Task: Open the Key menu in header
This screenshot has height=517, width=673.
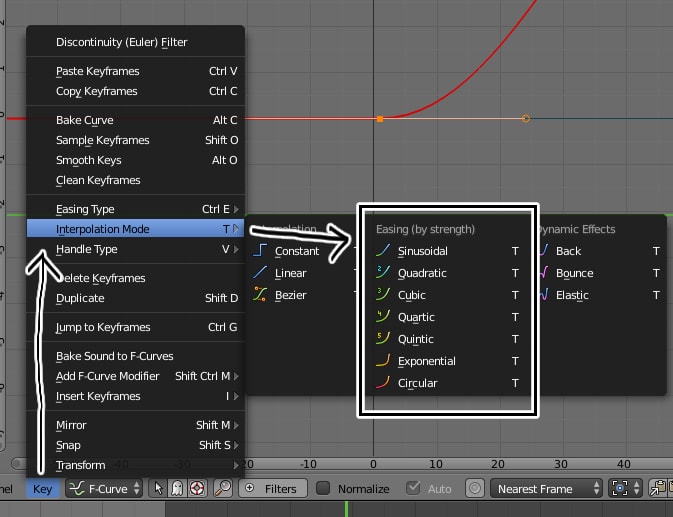Action: point(42,489)
